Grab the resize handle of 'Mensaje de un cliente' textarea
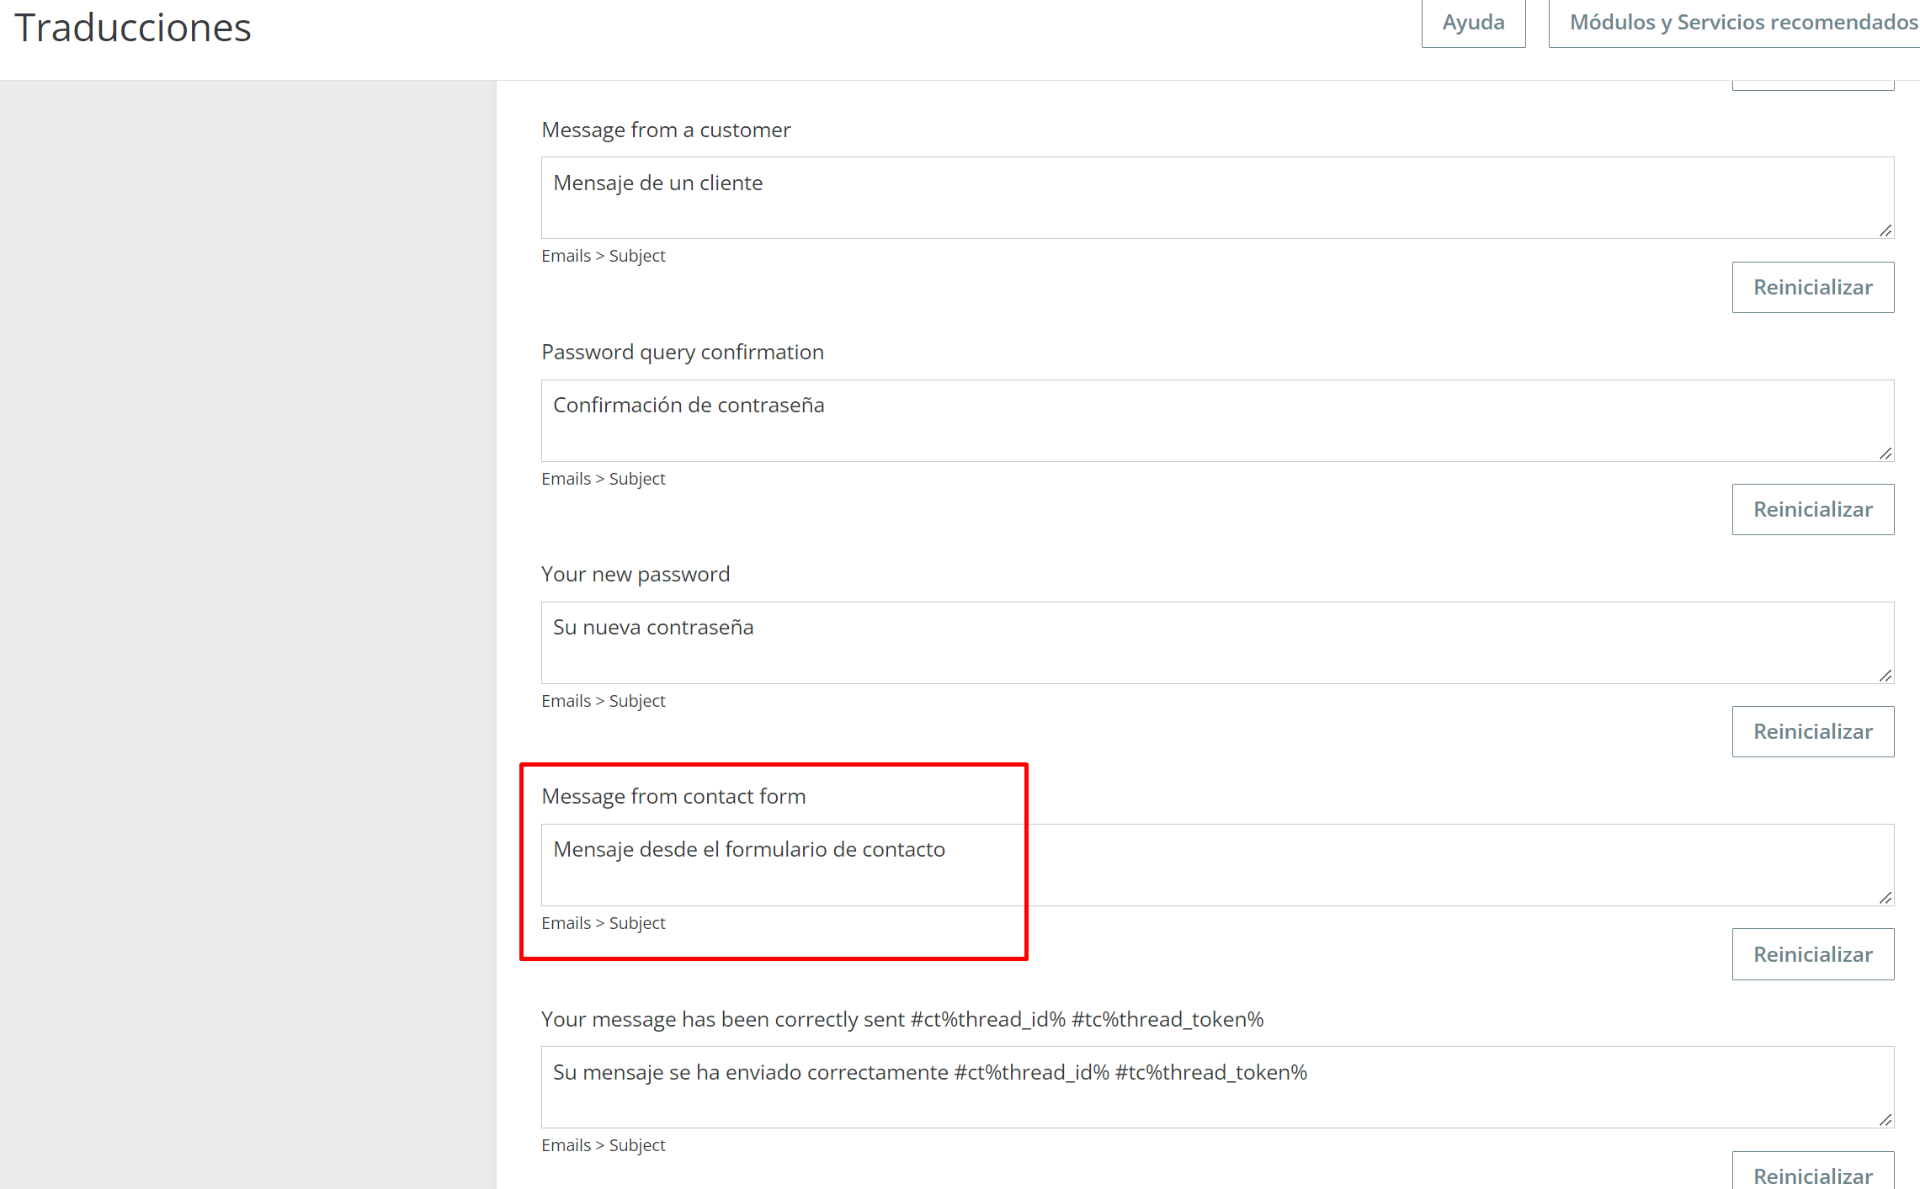Screen dimensions: 1920x1189 (x=1885, y=230)
